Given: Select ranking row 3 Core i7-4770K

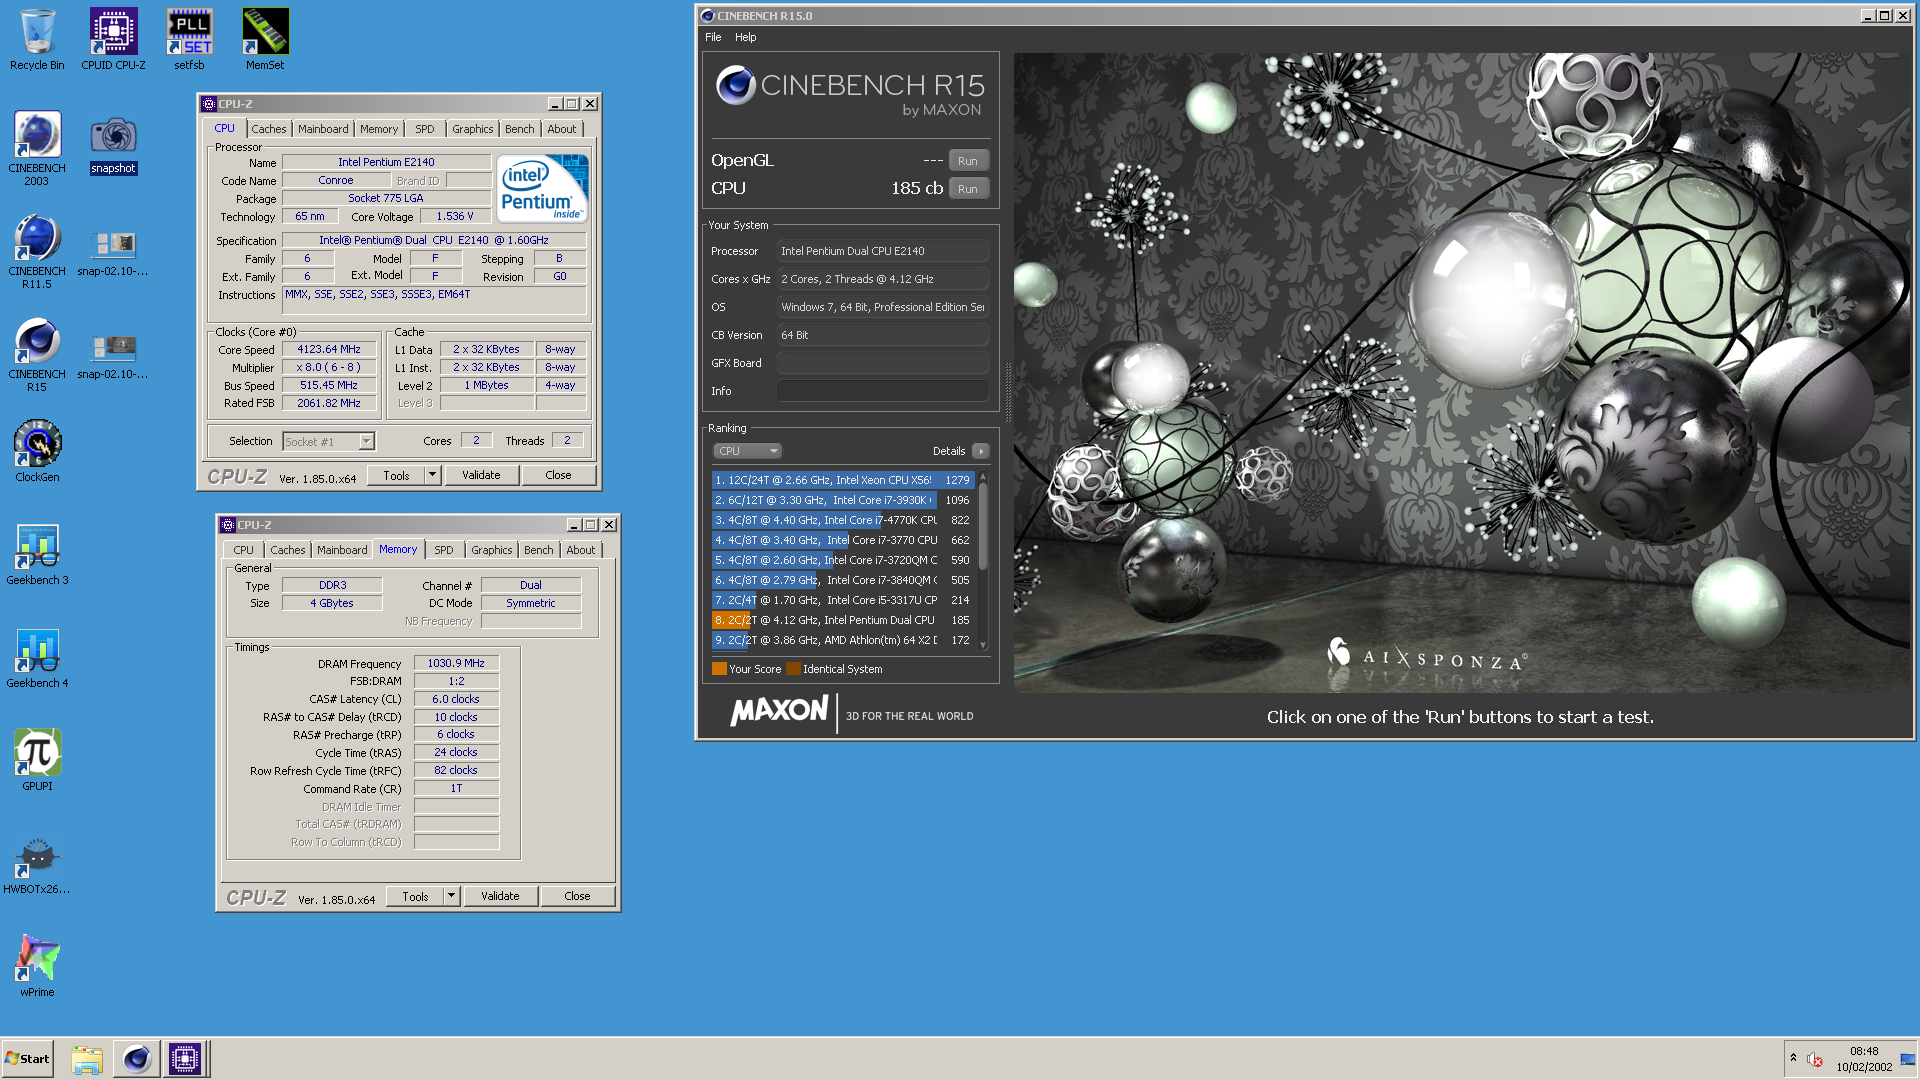Looking at the screenshot, I should pos(842,520).
